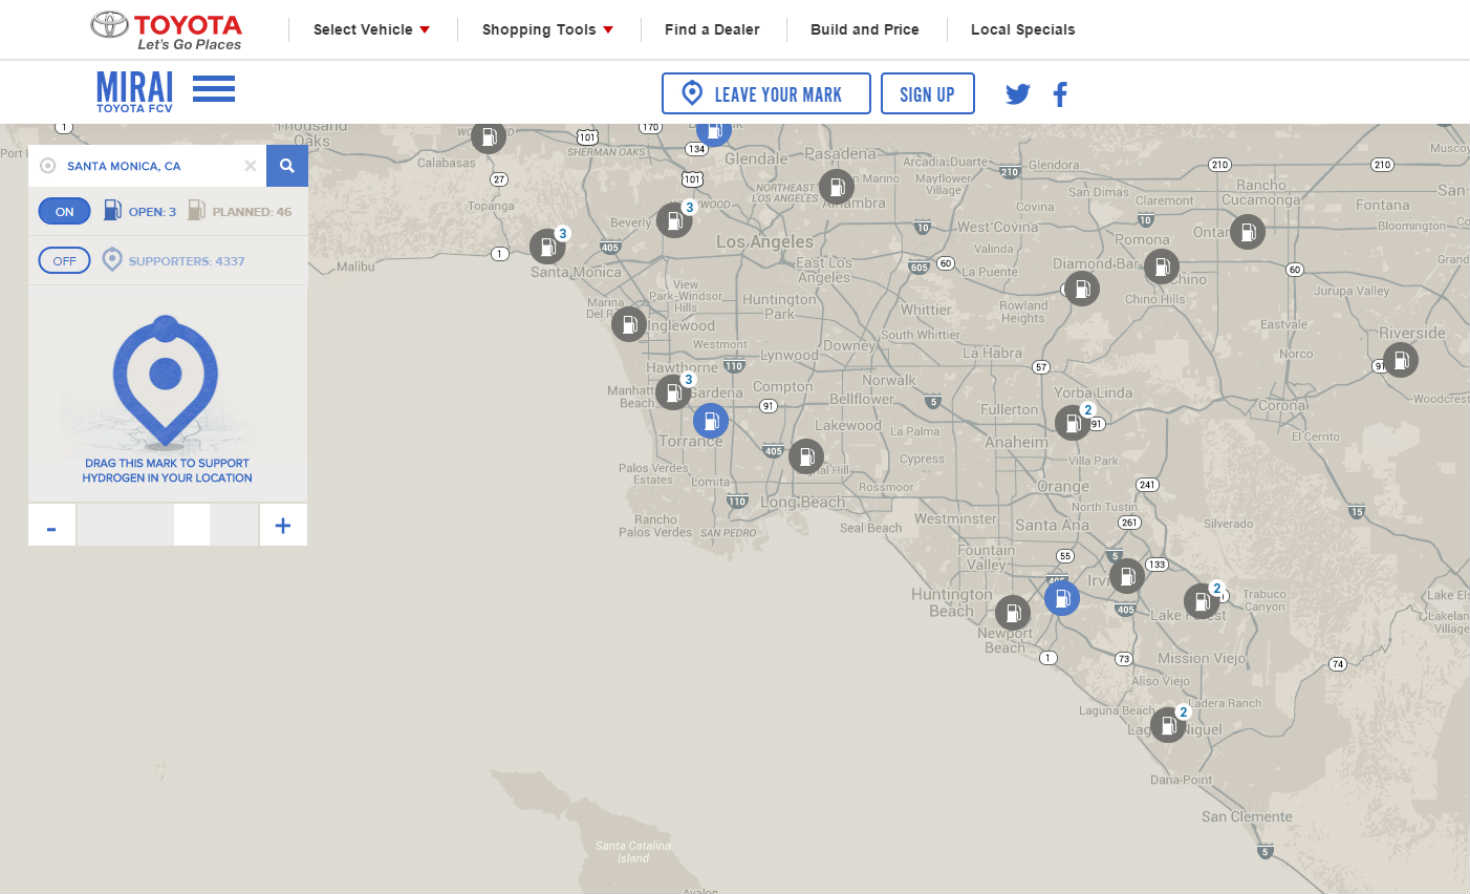Click the locate target icon in search box
1470x894 pixels.
point(47,166)
